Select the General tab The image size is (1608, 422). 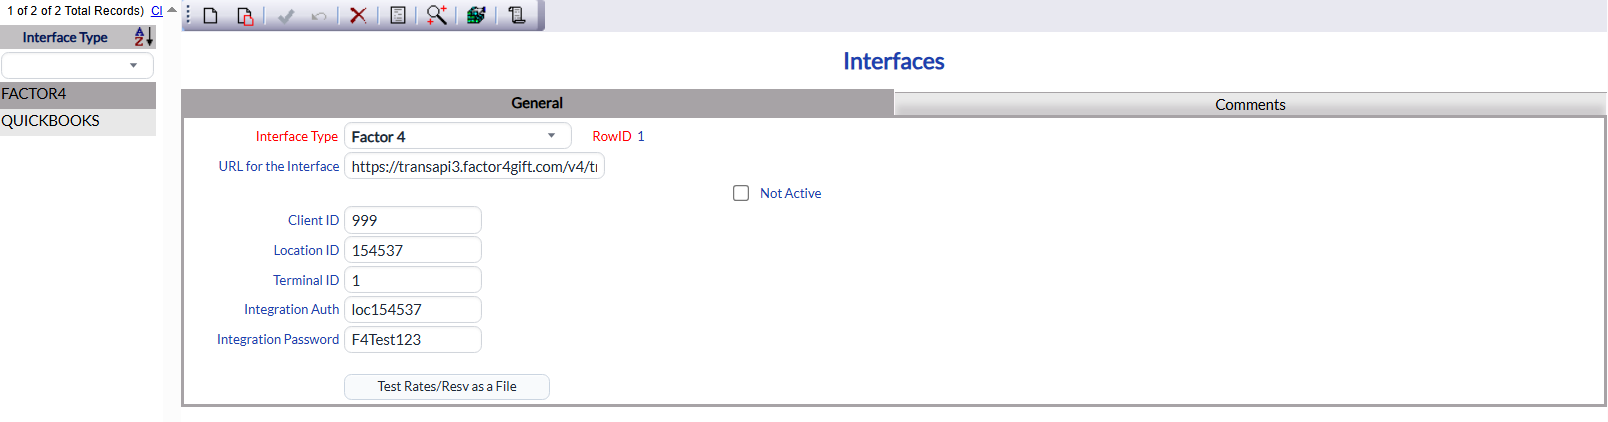[537, 103]
